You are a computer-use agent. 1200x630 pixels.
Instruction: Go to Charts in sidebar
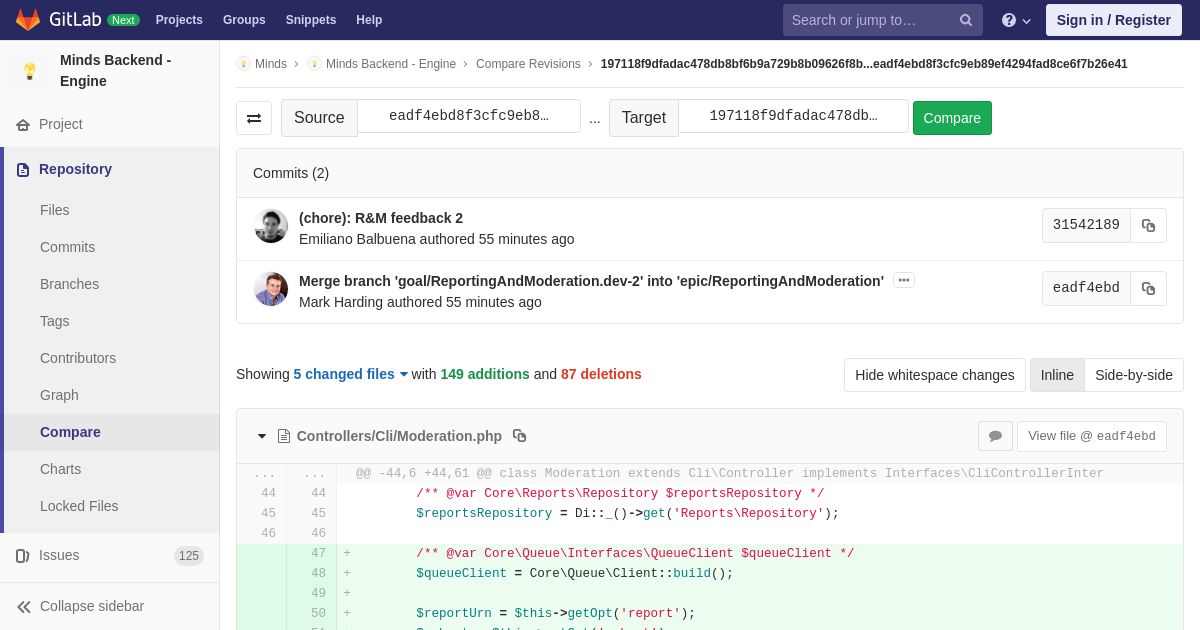point(61,469)
